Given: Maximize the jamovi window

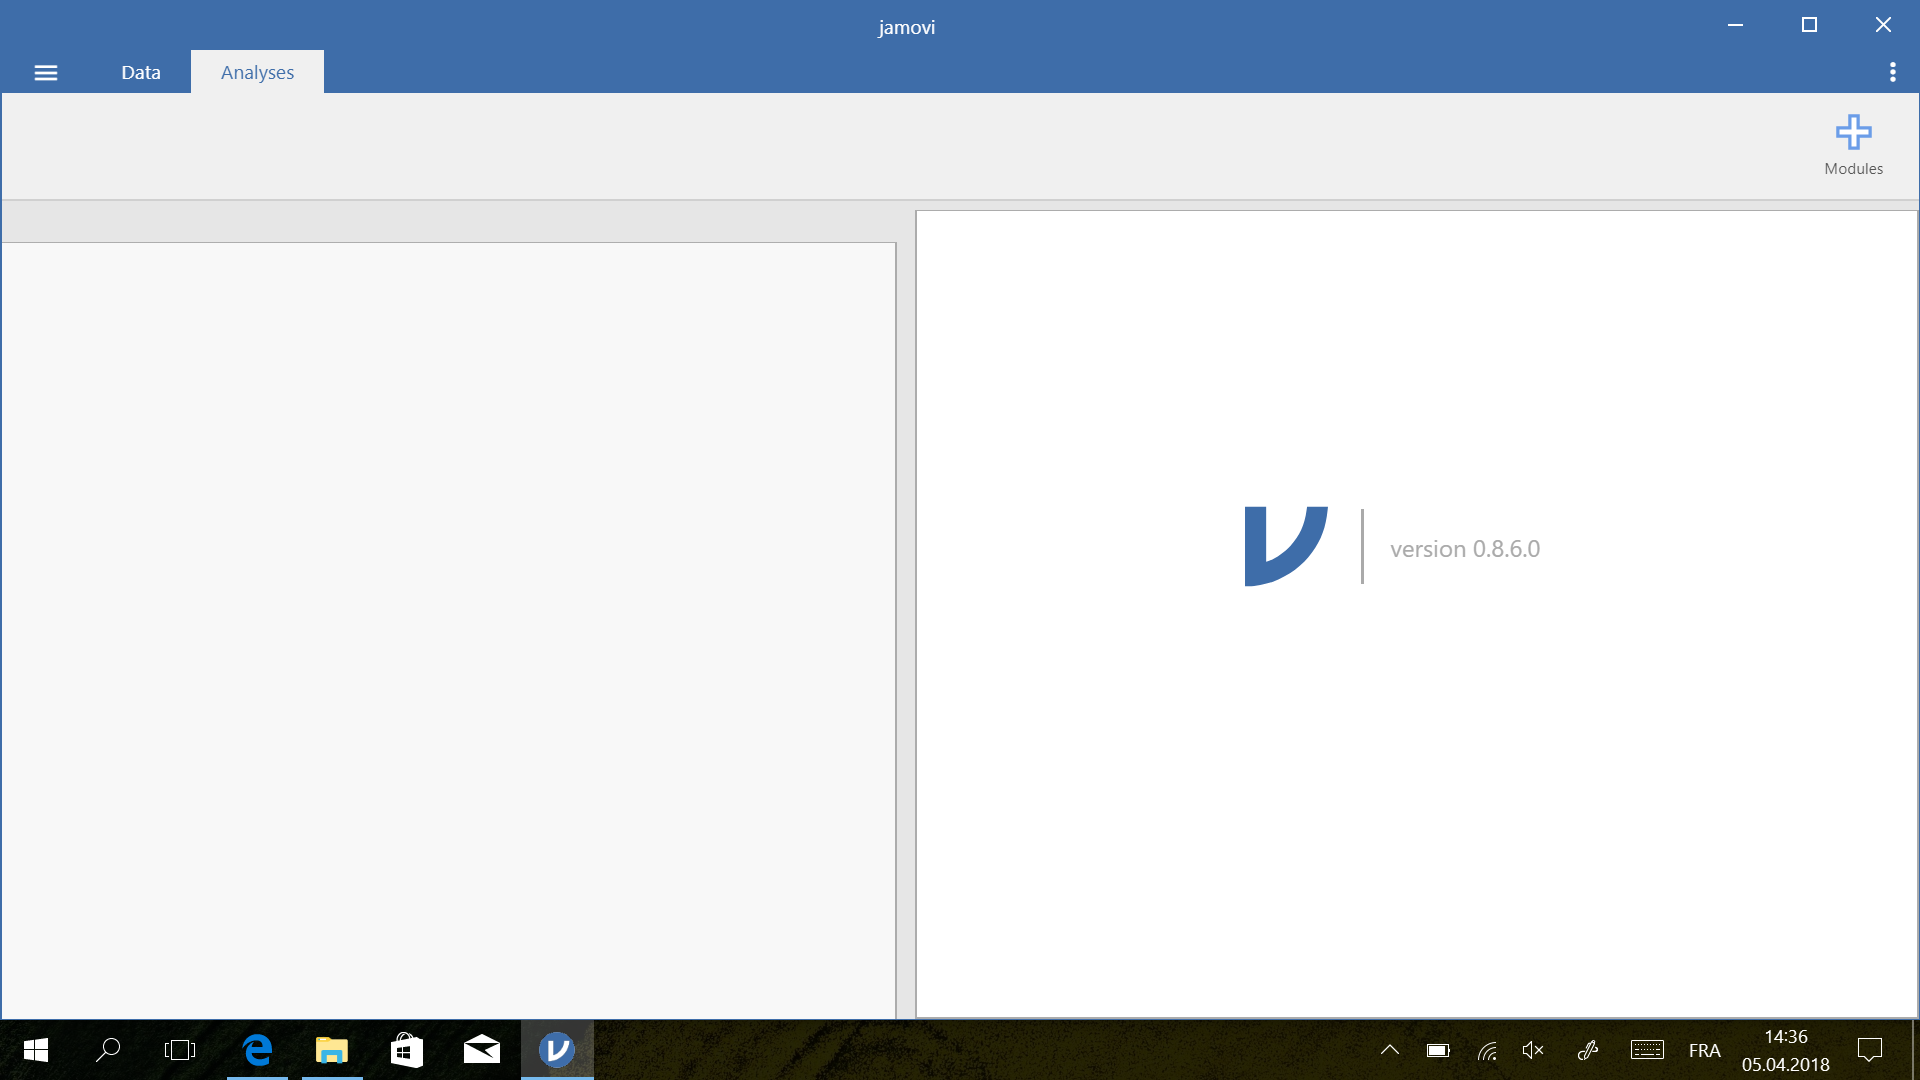Looking at the screenshot, I should (1809, 25).
